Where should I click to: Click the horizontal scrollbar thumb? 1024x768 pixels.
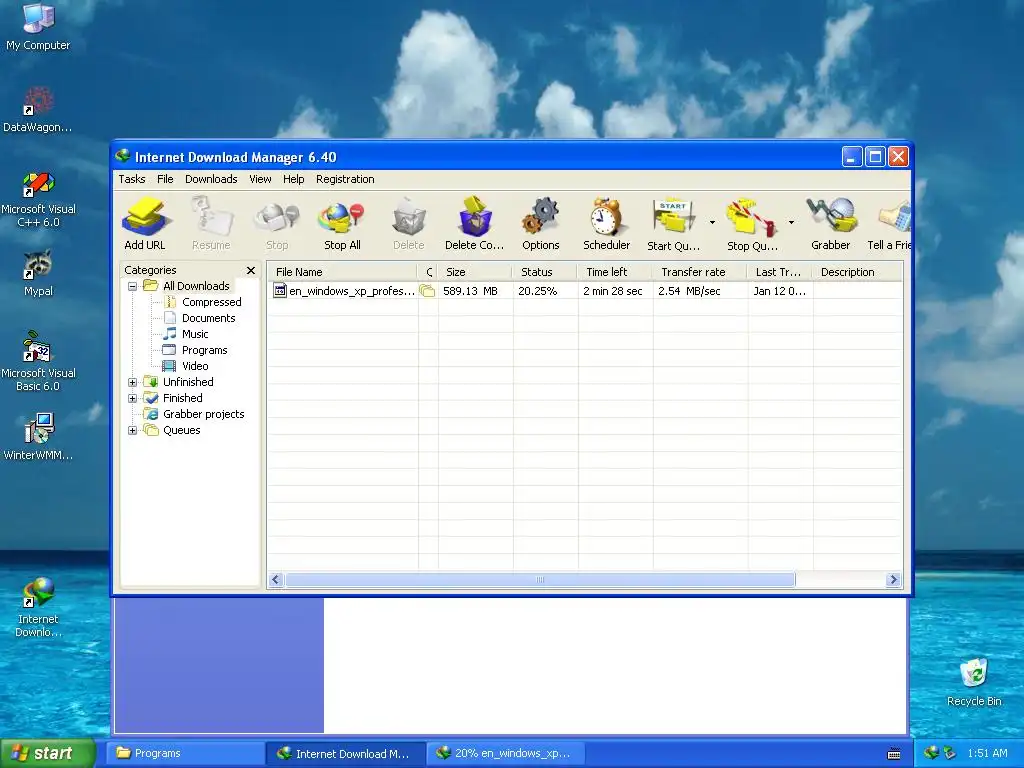click(540, 579)
